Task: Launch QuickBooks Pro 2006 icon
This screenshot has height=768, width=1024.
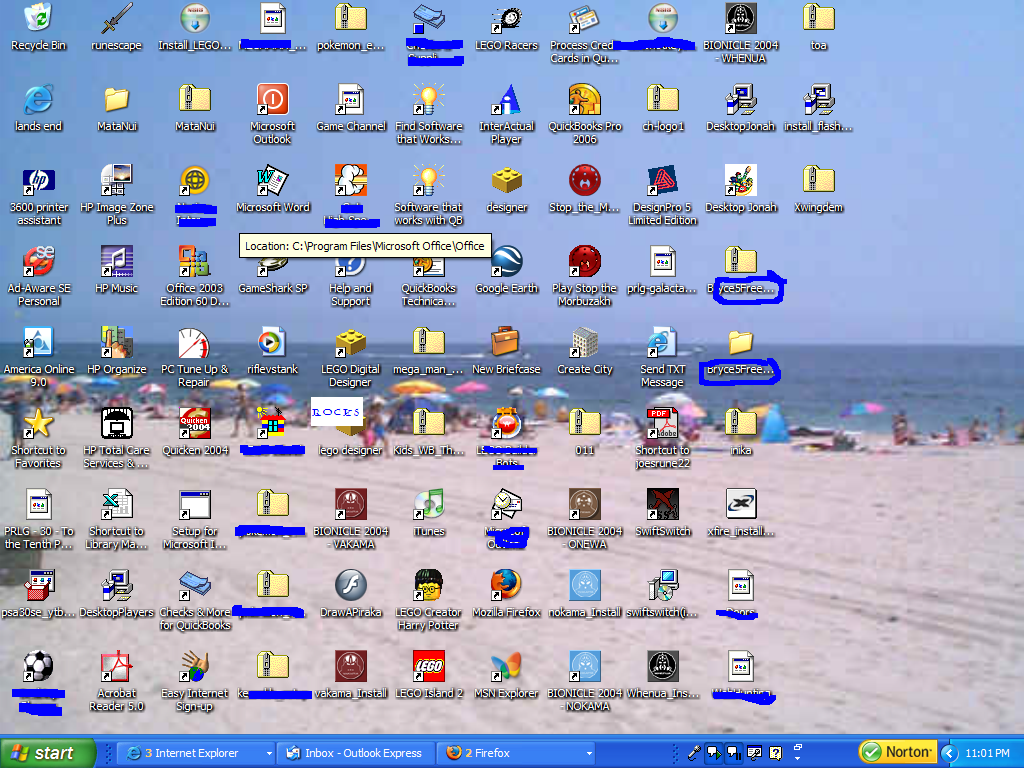Action: click(x=584, y=100)
